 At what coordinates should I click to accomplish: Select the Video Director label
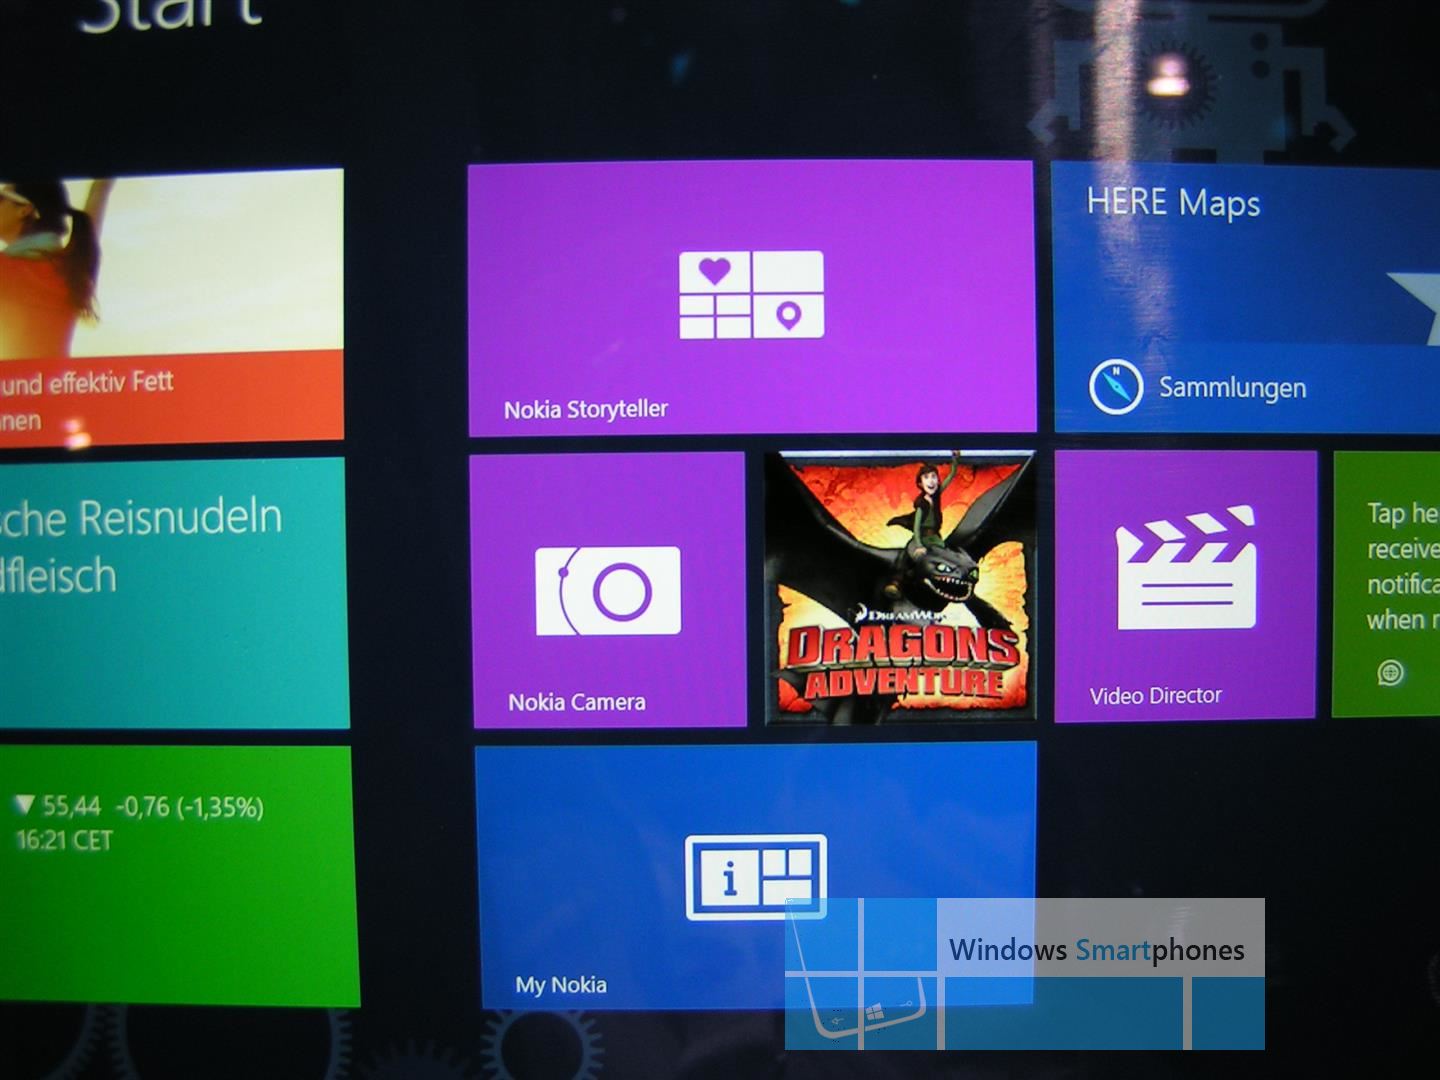tap(1156, 695)
